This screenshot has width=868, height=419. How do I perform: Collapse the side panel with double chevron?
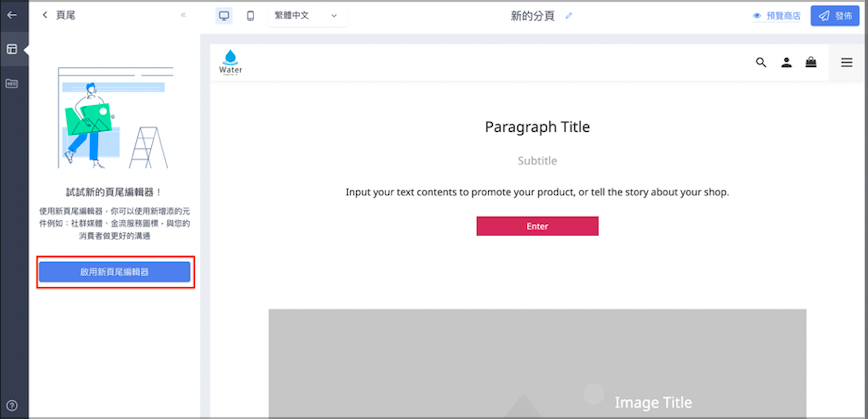(183, 15)
